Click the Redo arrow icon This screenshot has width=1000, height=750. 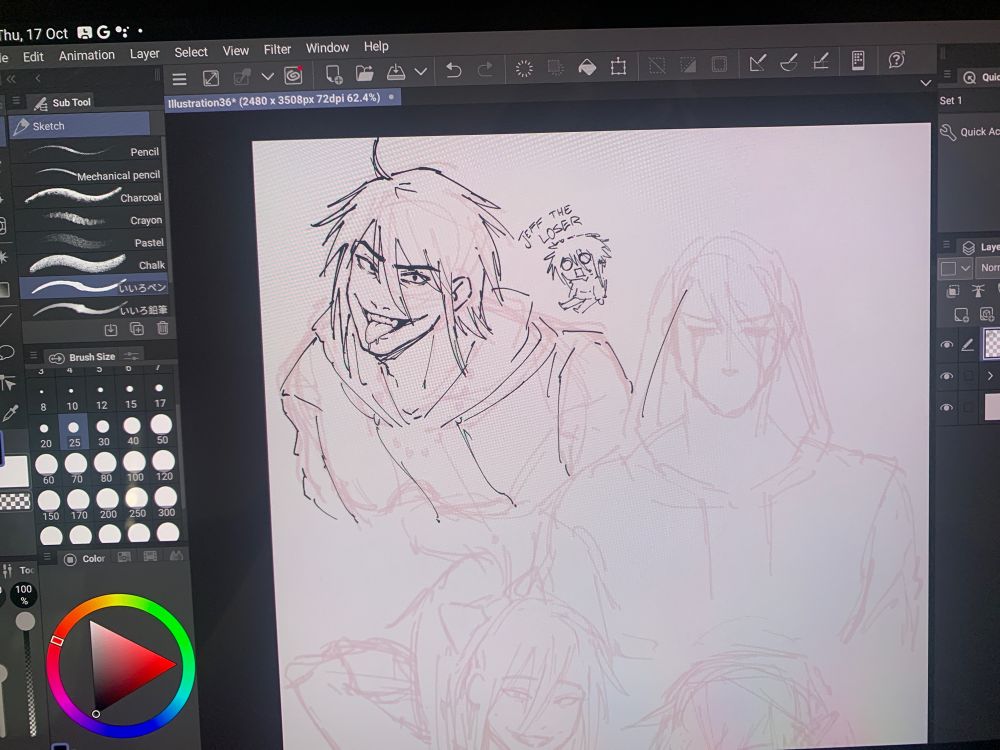tap(485, 69)
